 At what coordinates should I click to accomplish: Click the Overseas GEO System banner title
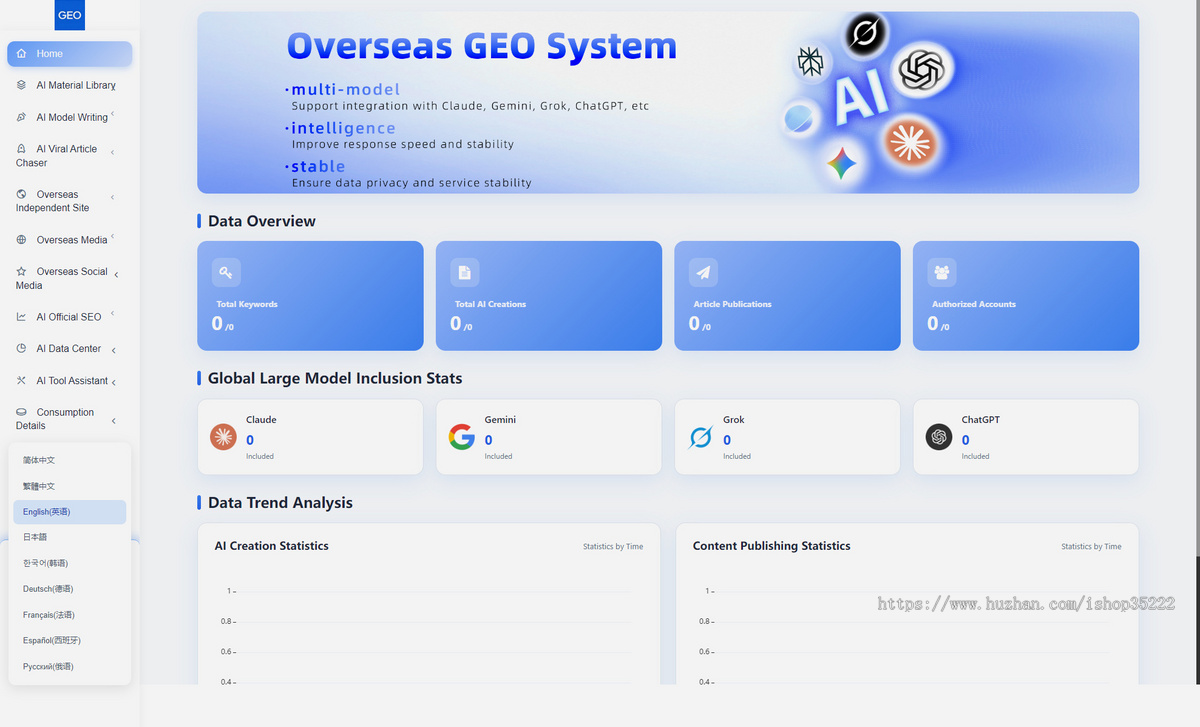(x=482, y=46)
